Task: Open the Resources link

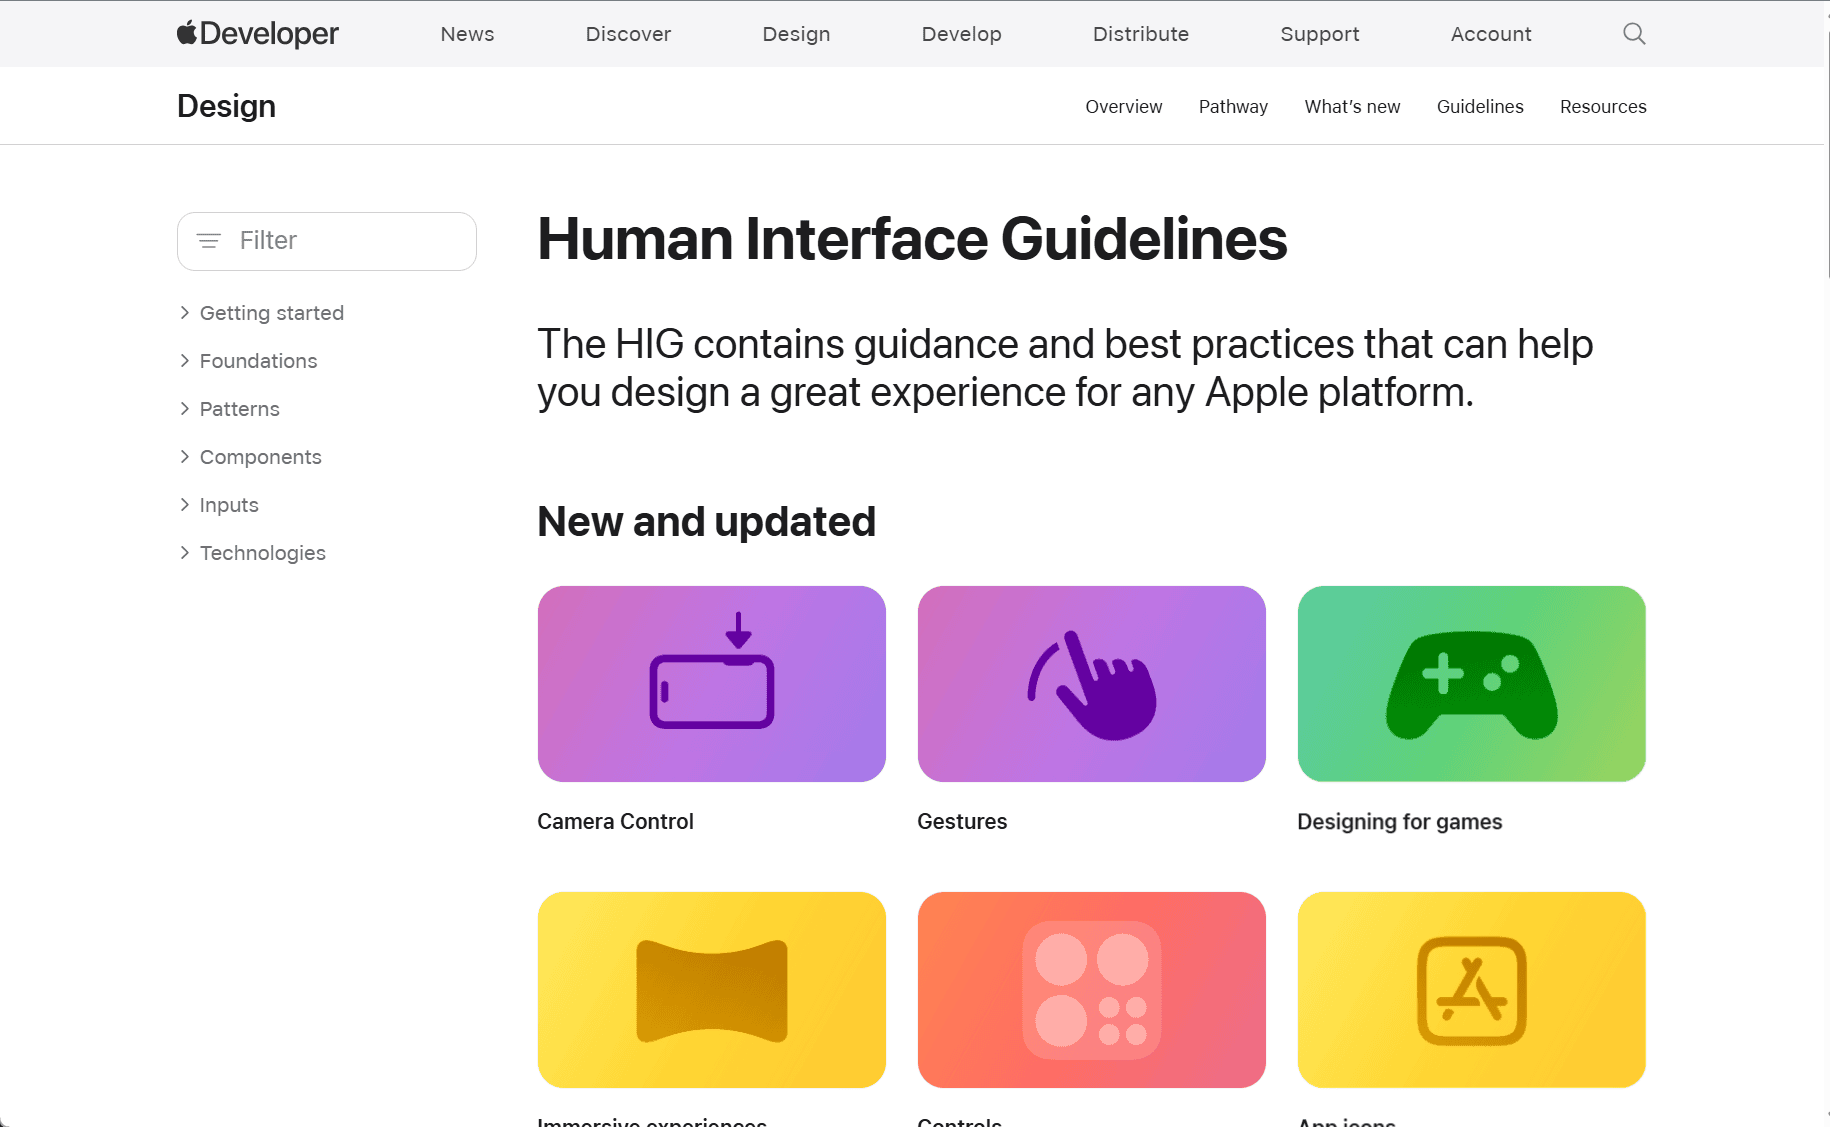Action: [1602, 107]
